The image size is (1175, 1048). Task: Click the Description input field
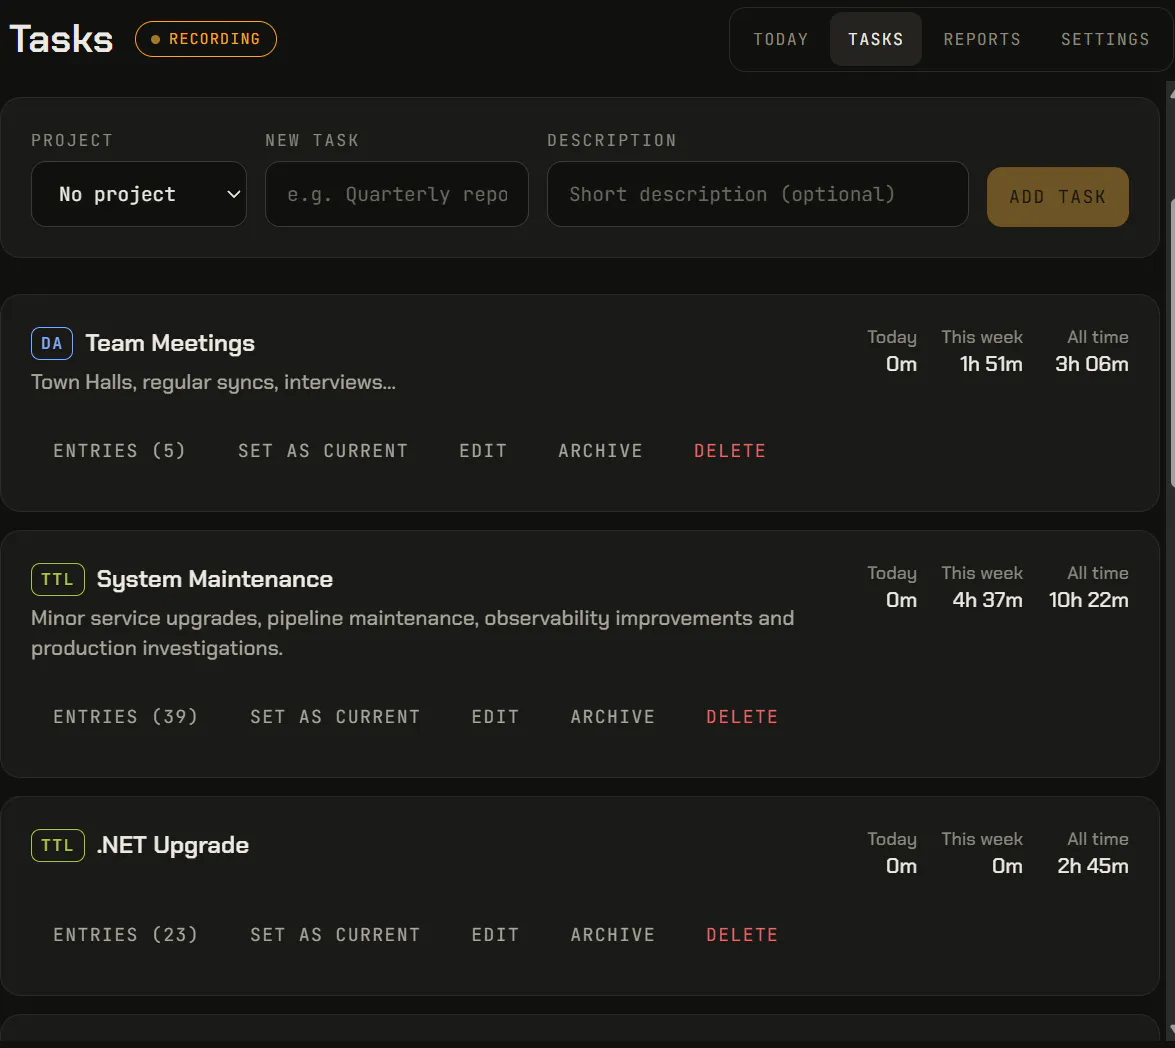(x=757, y=194)
